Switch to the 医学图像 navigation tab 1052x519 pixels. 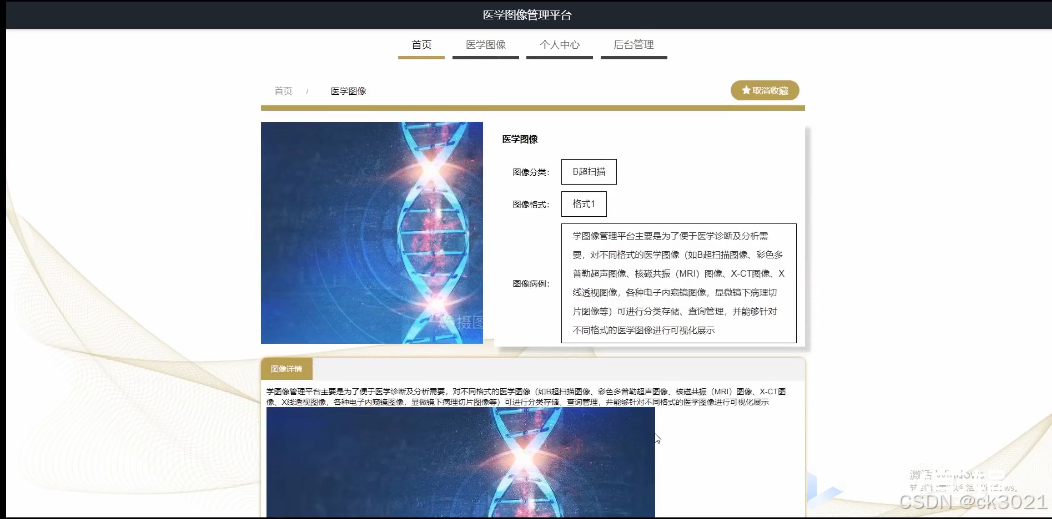pyautogui.click(x=486, y=45)
